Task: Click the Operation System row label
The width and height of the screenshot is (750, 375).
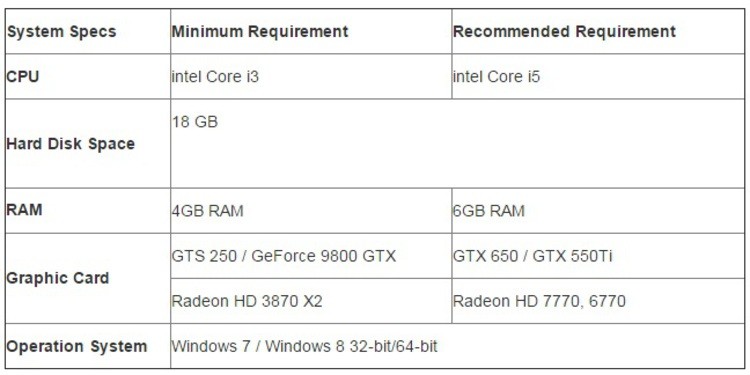Action: (77, 346)
